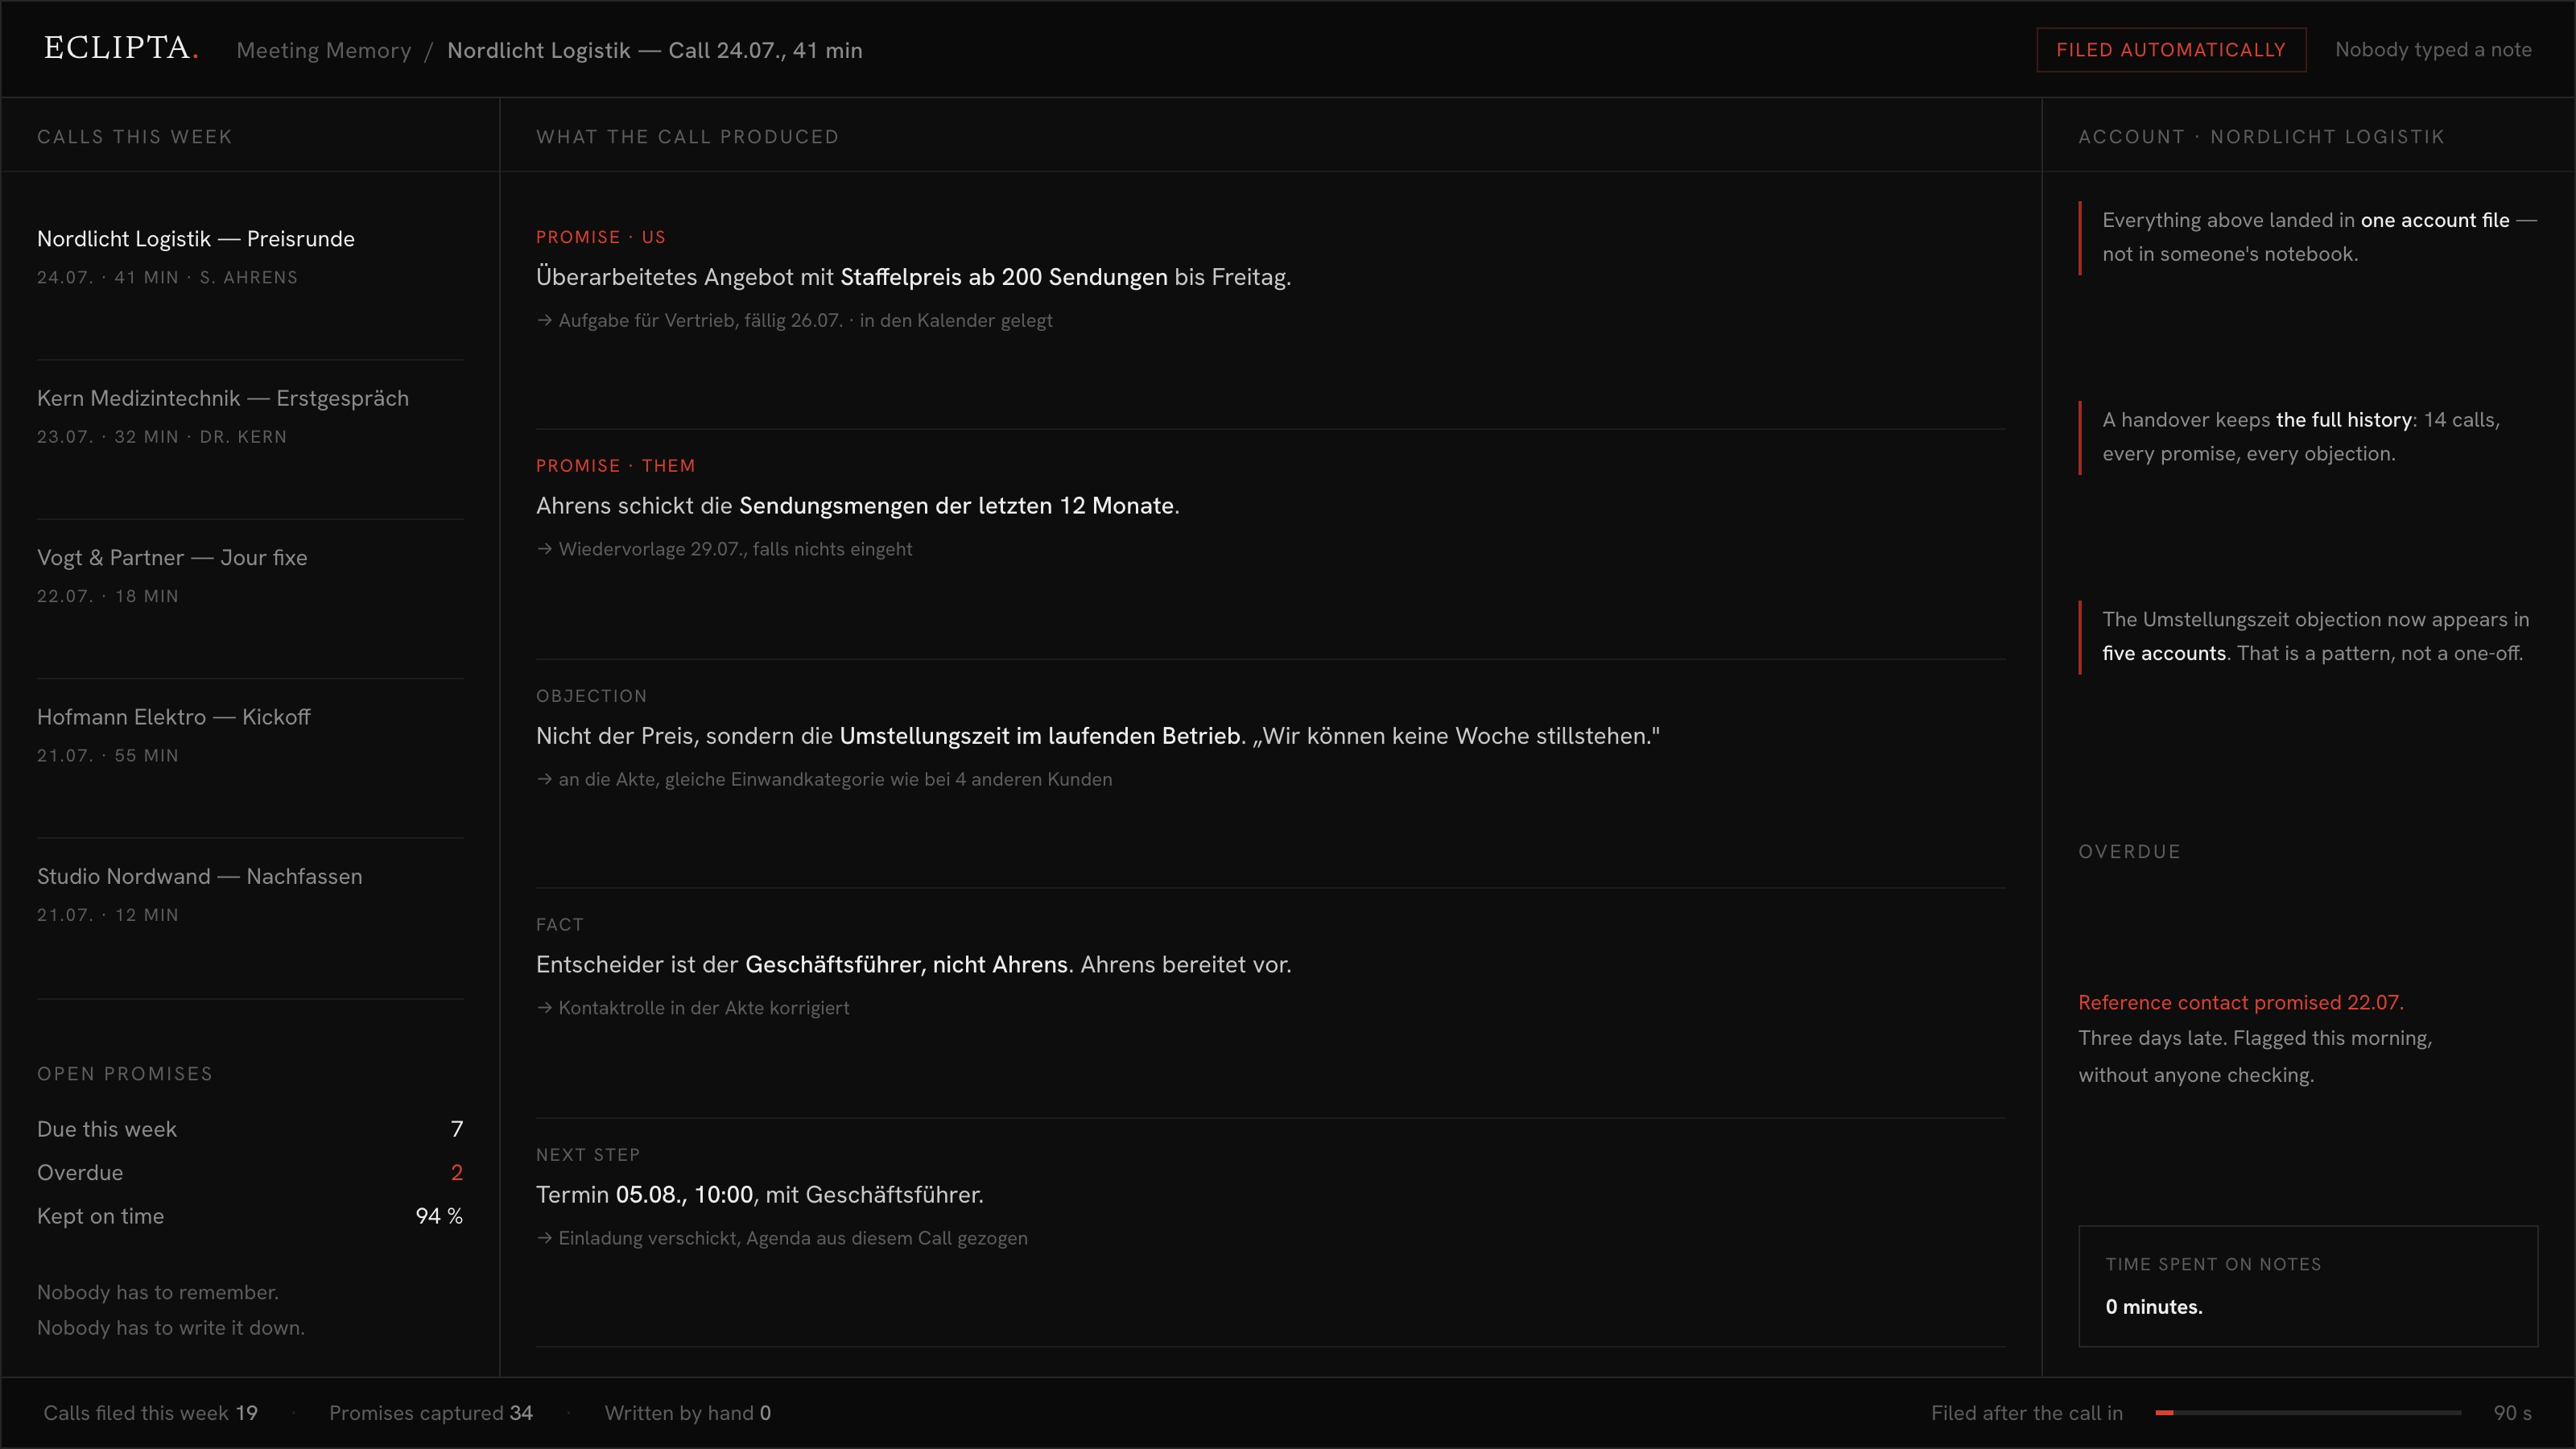Click the arrow before 'Wiedervorlage 29.07.'
Viewport: 2576px width, 1449px height.
544,549
